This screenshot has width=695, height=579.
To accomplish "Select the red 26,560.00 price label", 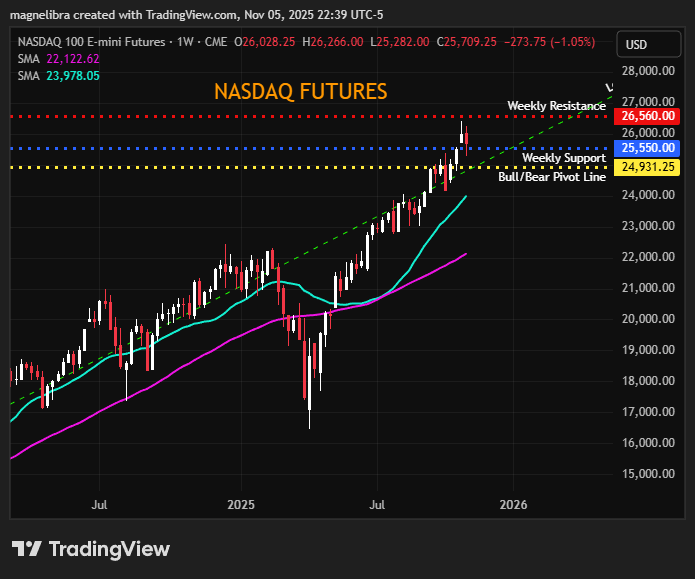I will (x=647, y=116).
